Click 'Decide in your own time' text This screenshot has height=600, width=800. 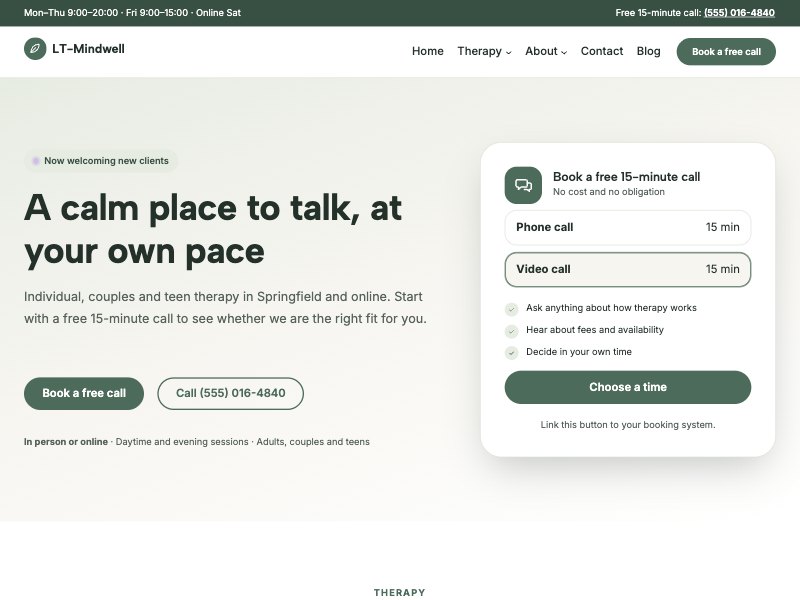pyautogui.click(x=579, y=352)
